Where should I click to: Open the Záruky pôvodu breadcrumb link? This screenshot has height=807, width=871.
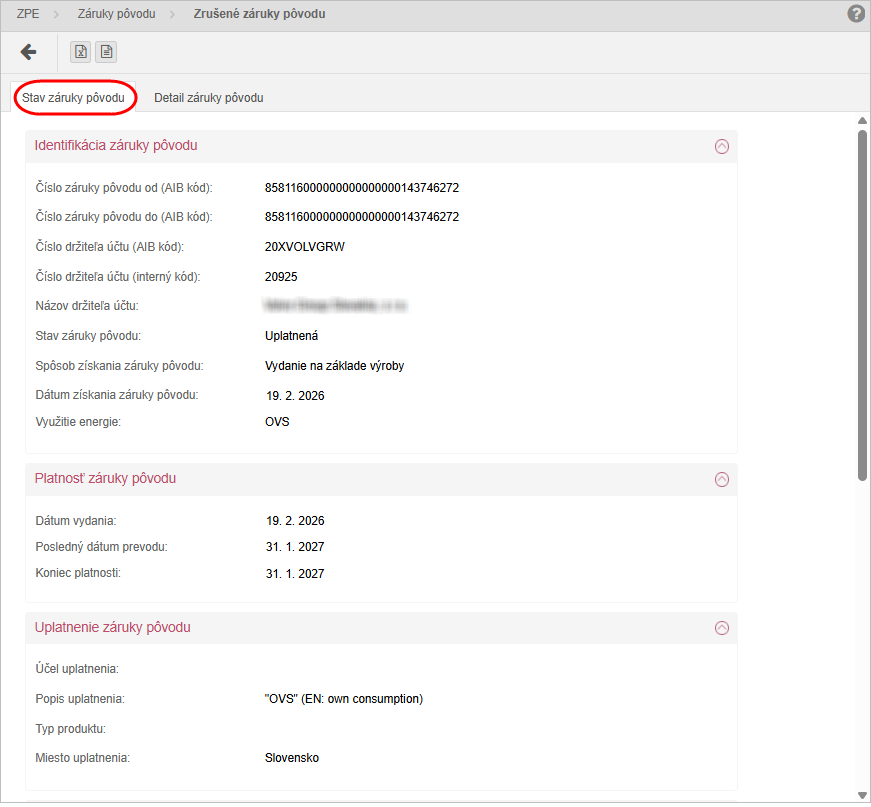click(116, 14)
